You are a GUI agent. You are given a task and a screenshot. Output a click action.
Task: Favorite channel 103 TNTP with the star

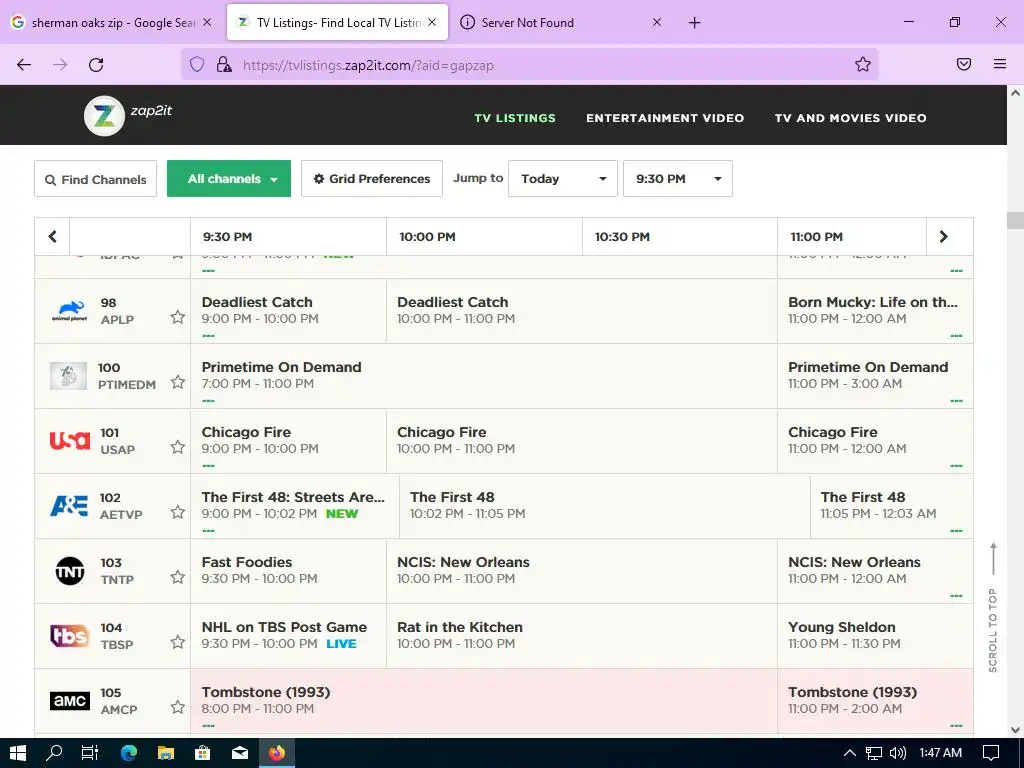pos(178,577)
